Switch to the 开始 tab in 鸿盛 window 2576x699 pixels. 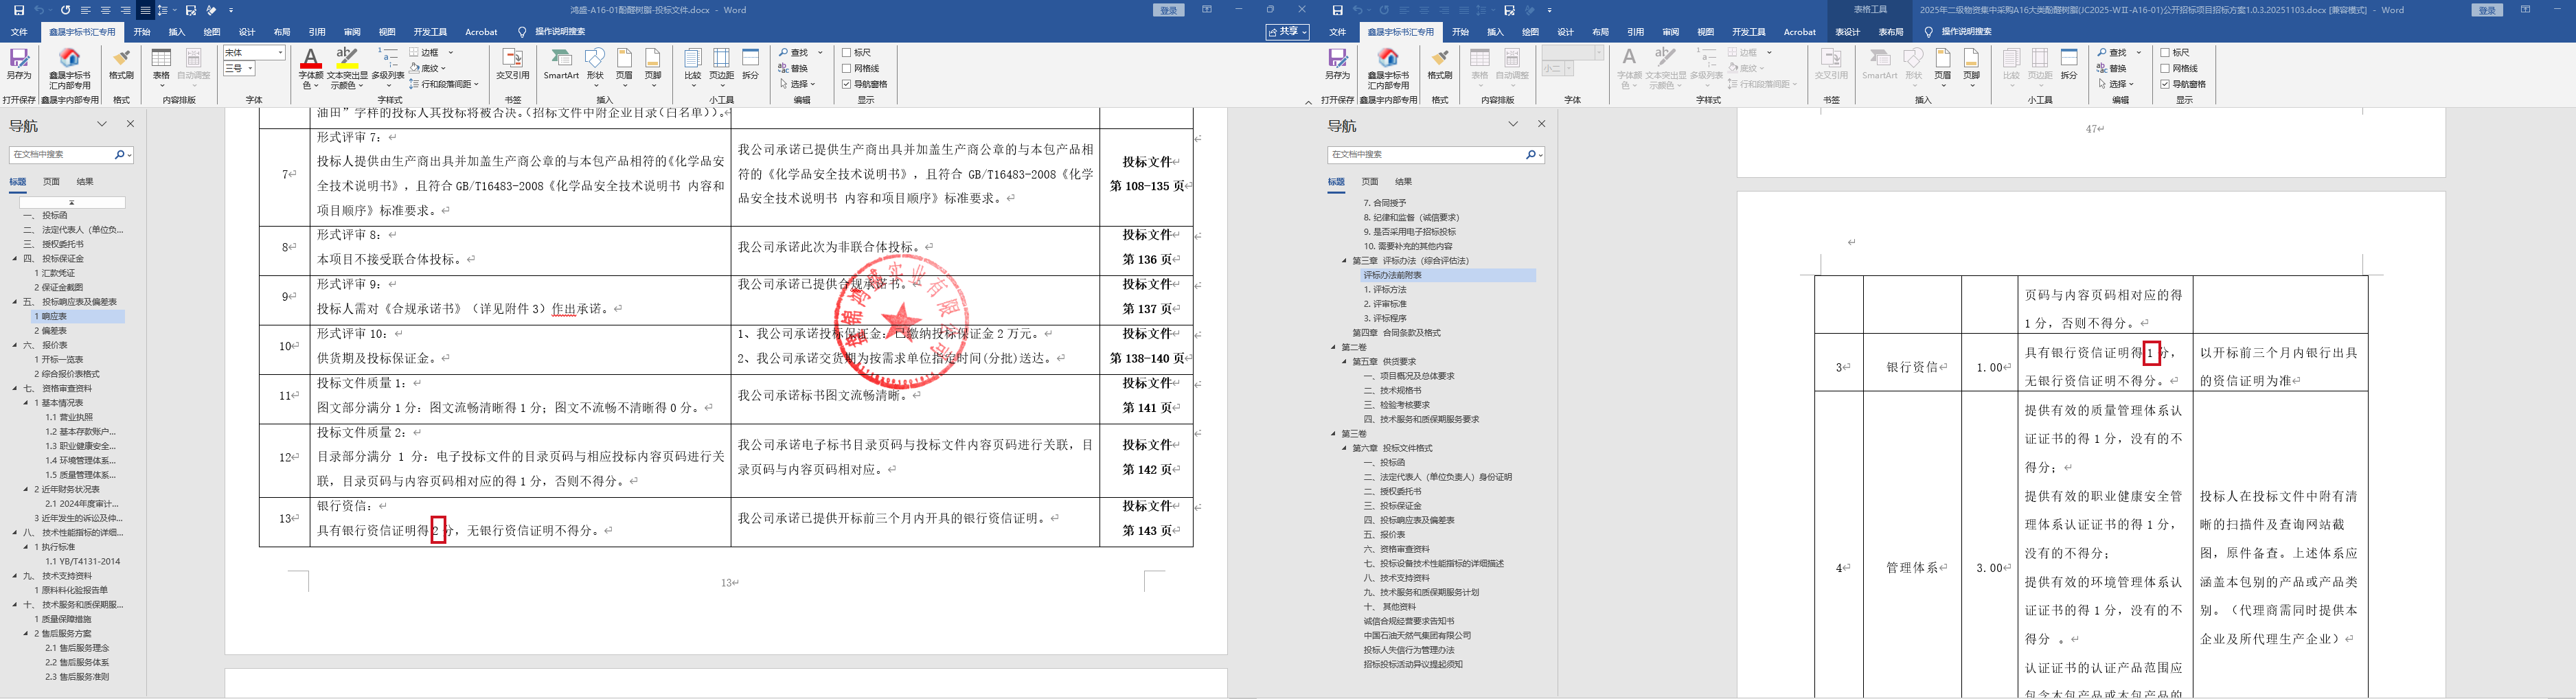[x=142, y=32]
